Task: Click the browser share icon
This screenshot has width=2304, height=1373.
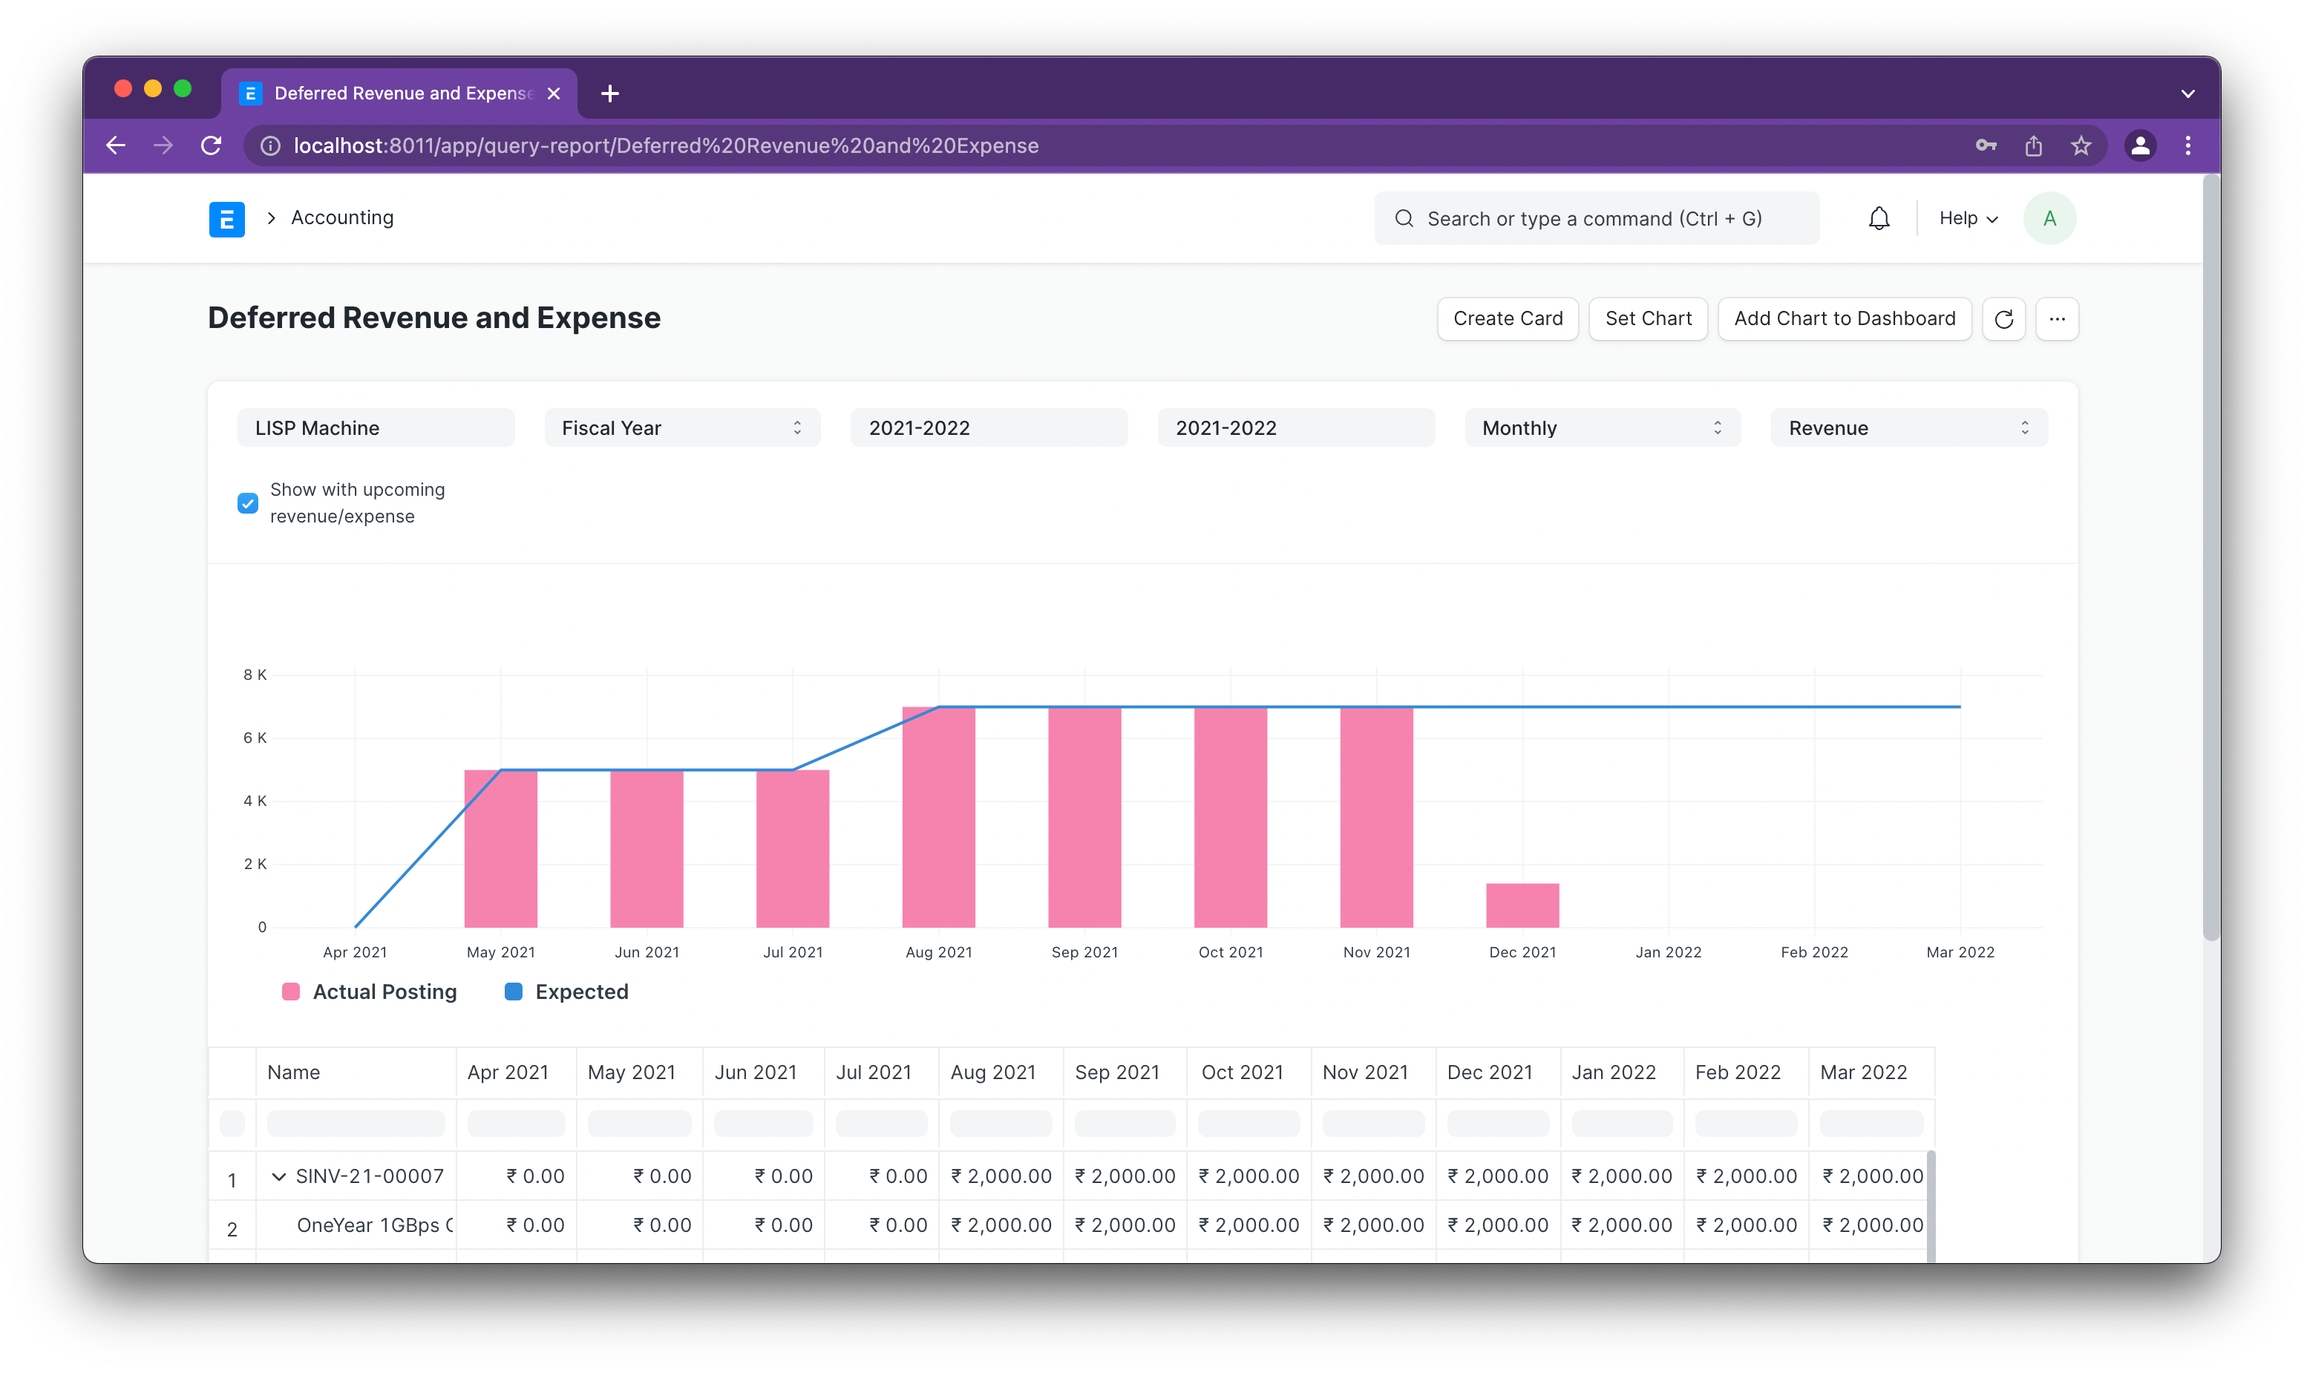Action: click(2033, 146)
